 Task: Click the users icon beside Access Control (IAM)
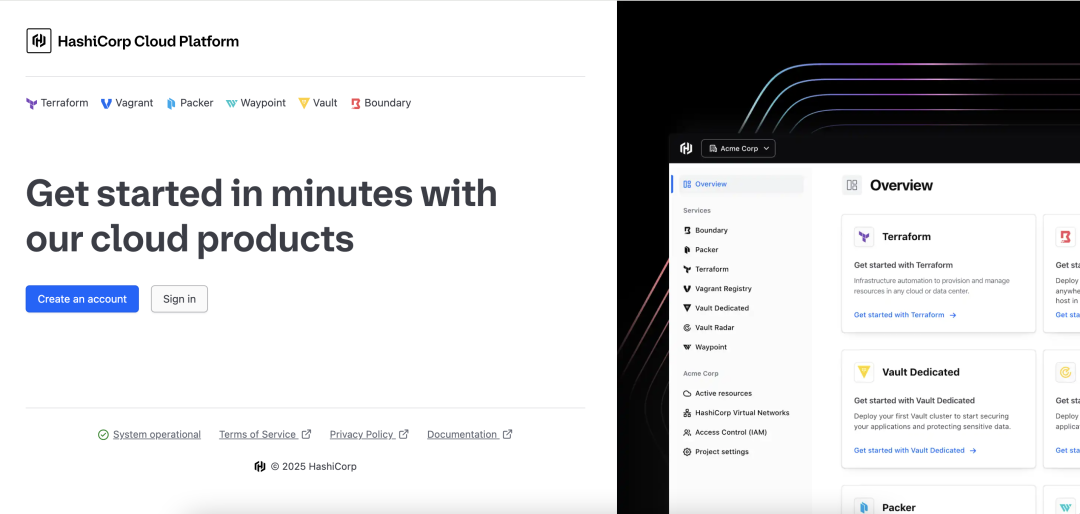pyautogui.click(x=687, y=433)
